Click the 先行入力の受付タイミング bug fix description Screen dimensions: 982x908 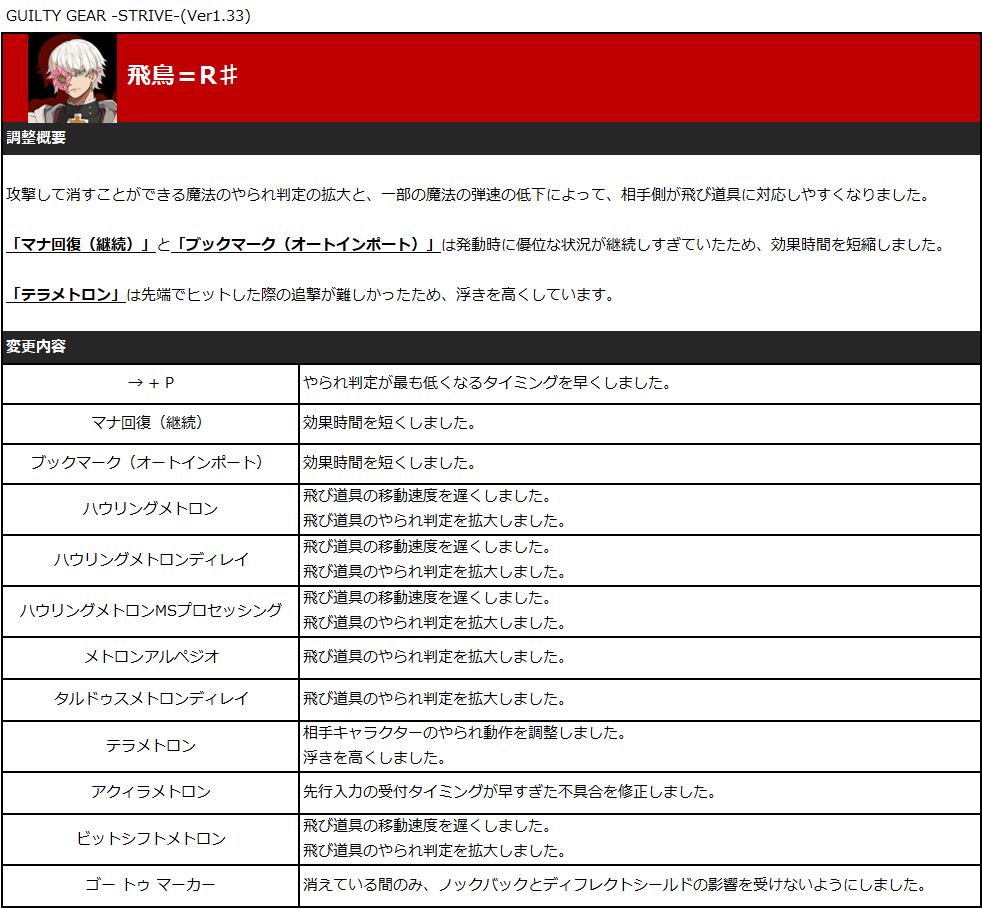pos(510,792)
